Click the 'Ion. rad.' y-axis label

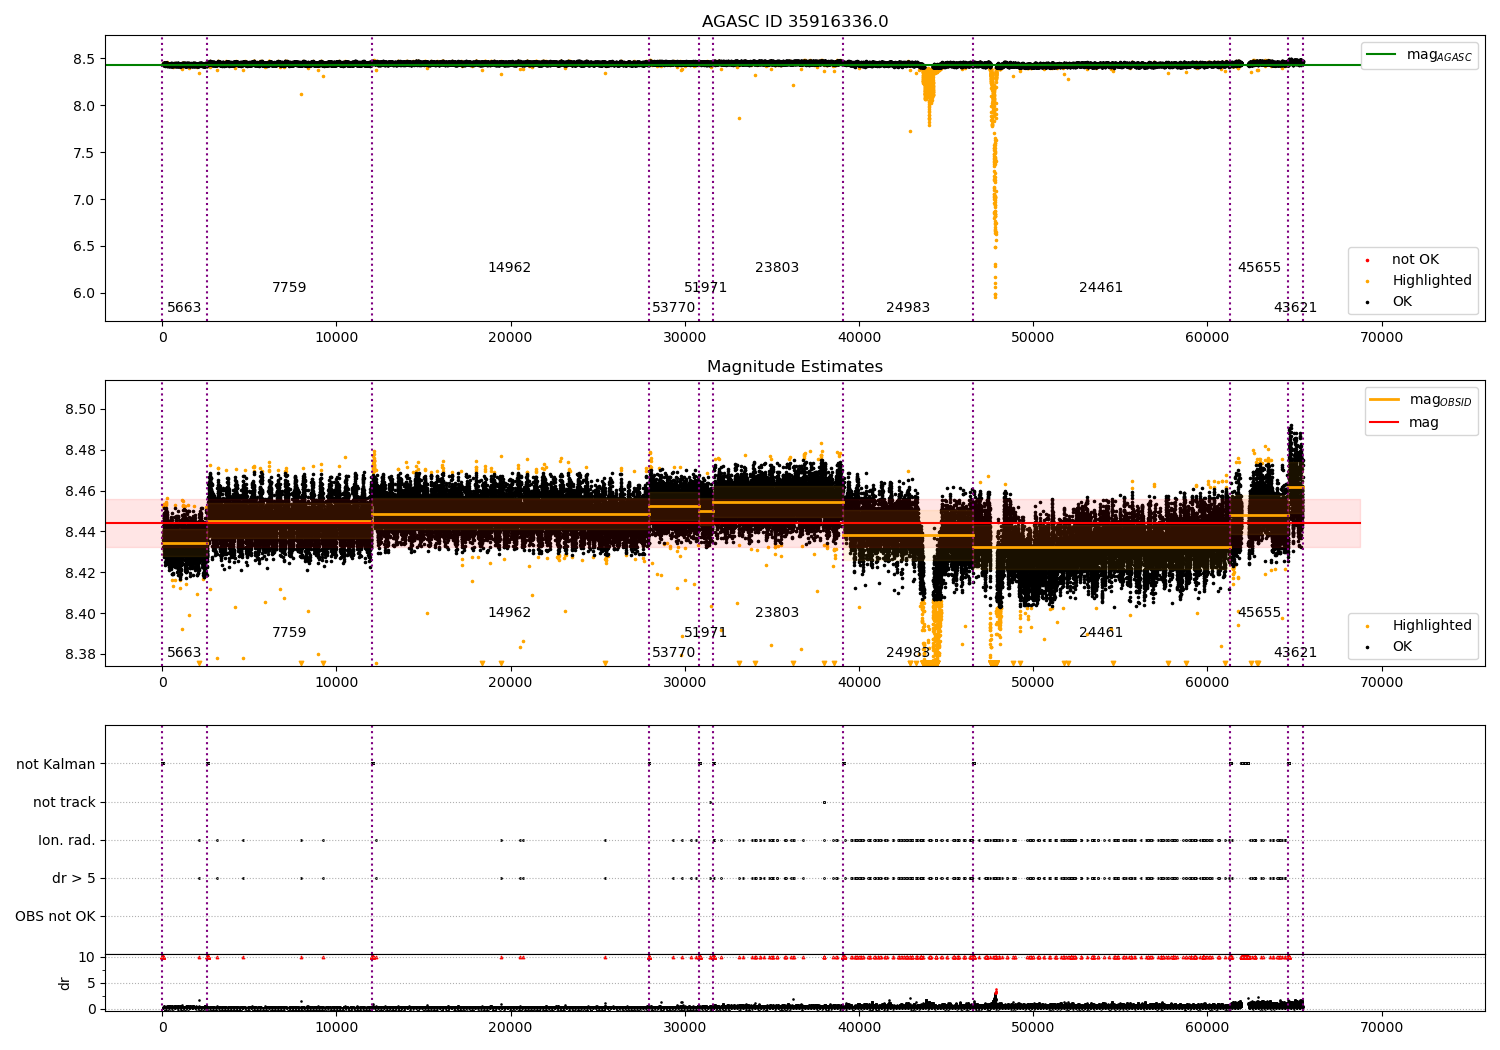coord(67,841)
